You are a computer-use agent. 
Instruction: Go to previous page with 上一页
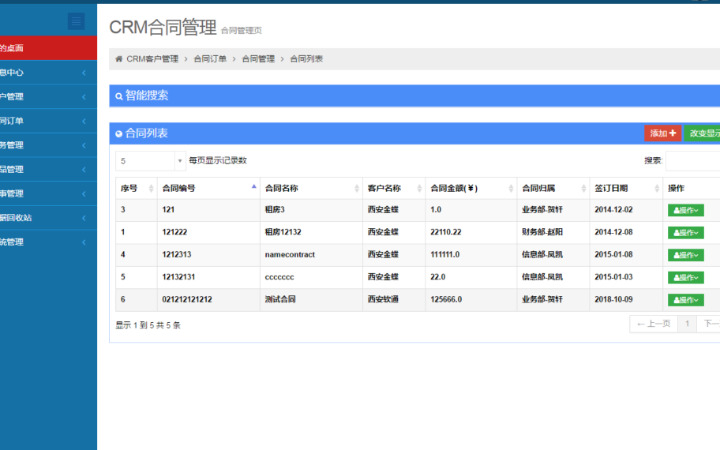[653, 324]
